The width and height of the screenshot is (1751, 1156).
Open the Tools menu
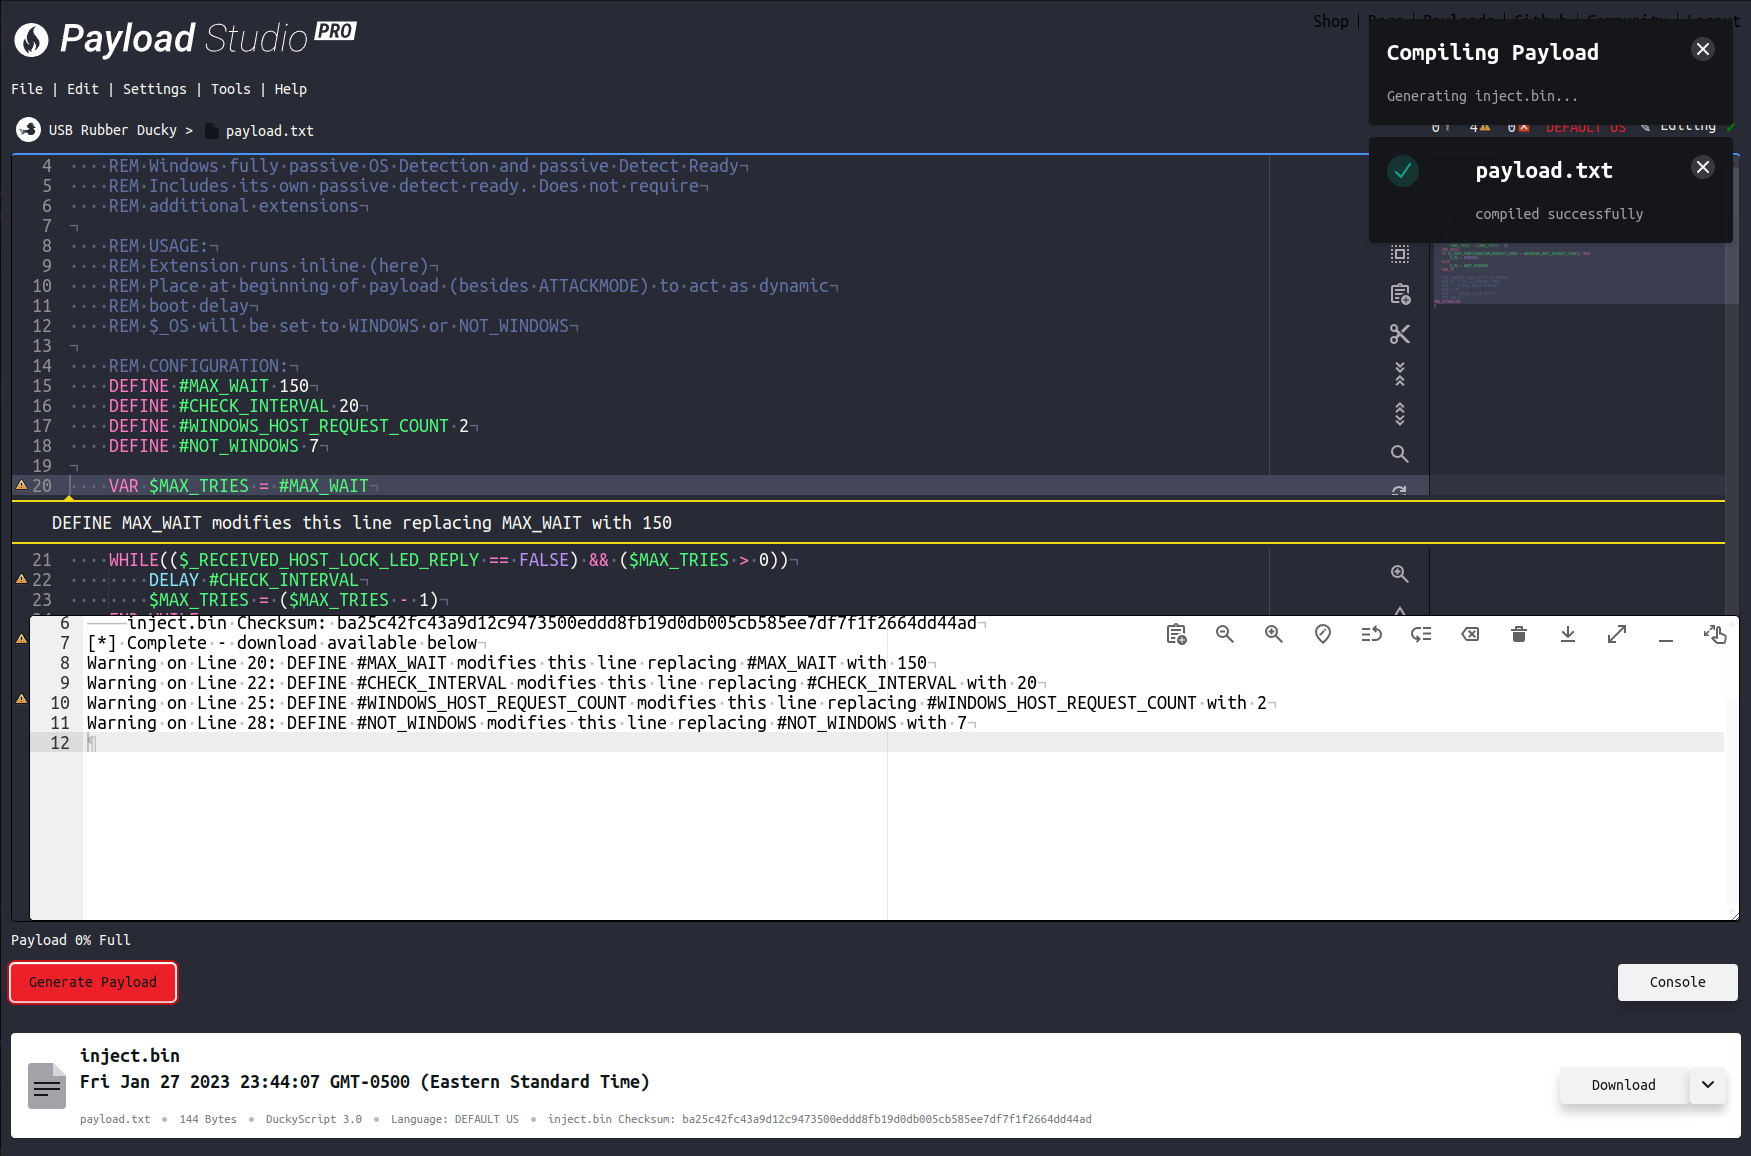[230, 89]
